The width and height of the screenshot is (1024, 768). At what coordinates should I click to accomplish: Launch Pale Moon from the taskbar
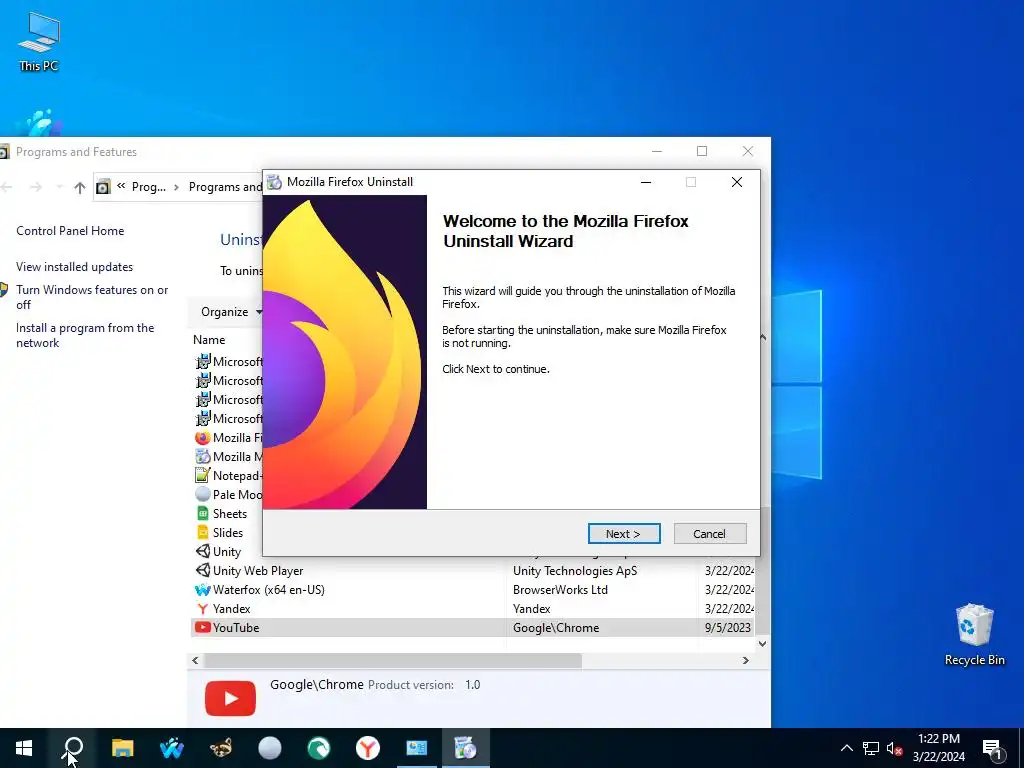270,748
